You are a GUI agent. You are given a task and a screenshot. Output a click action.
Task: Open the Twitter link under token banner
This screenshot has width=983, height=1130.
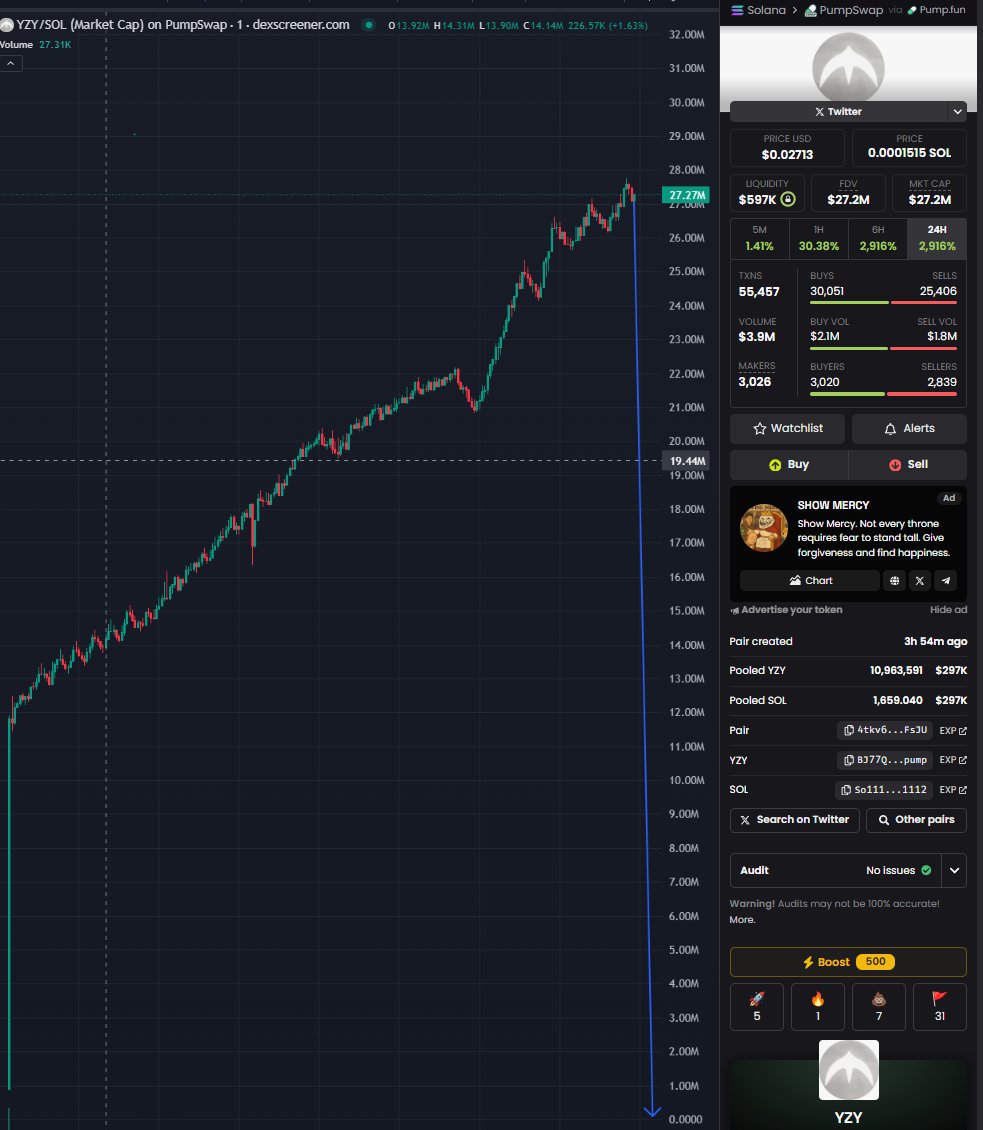pyautogui.click(x=838, y=112)
